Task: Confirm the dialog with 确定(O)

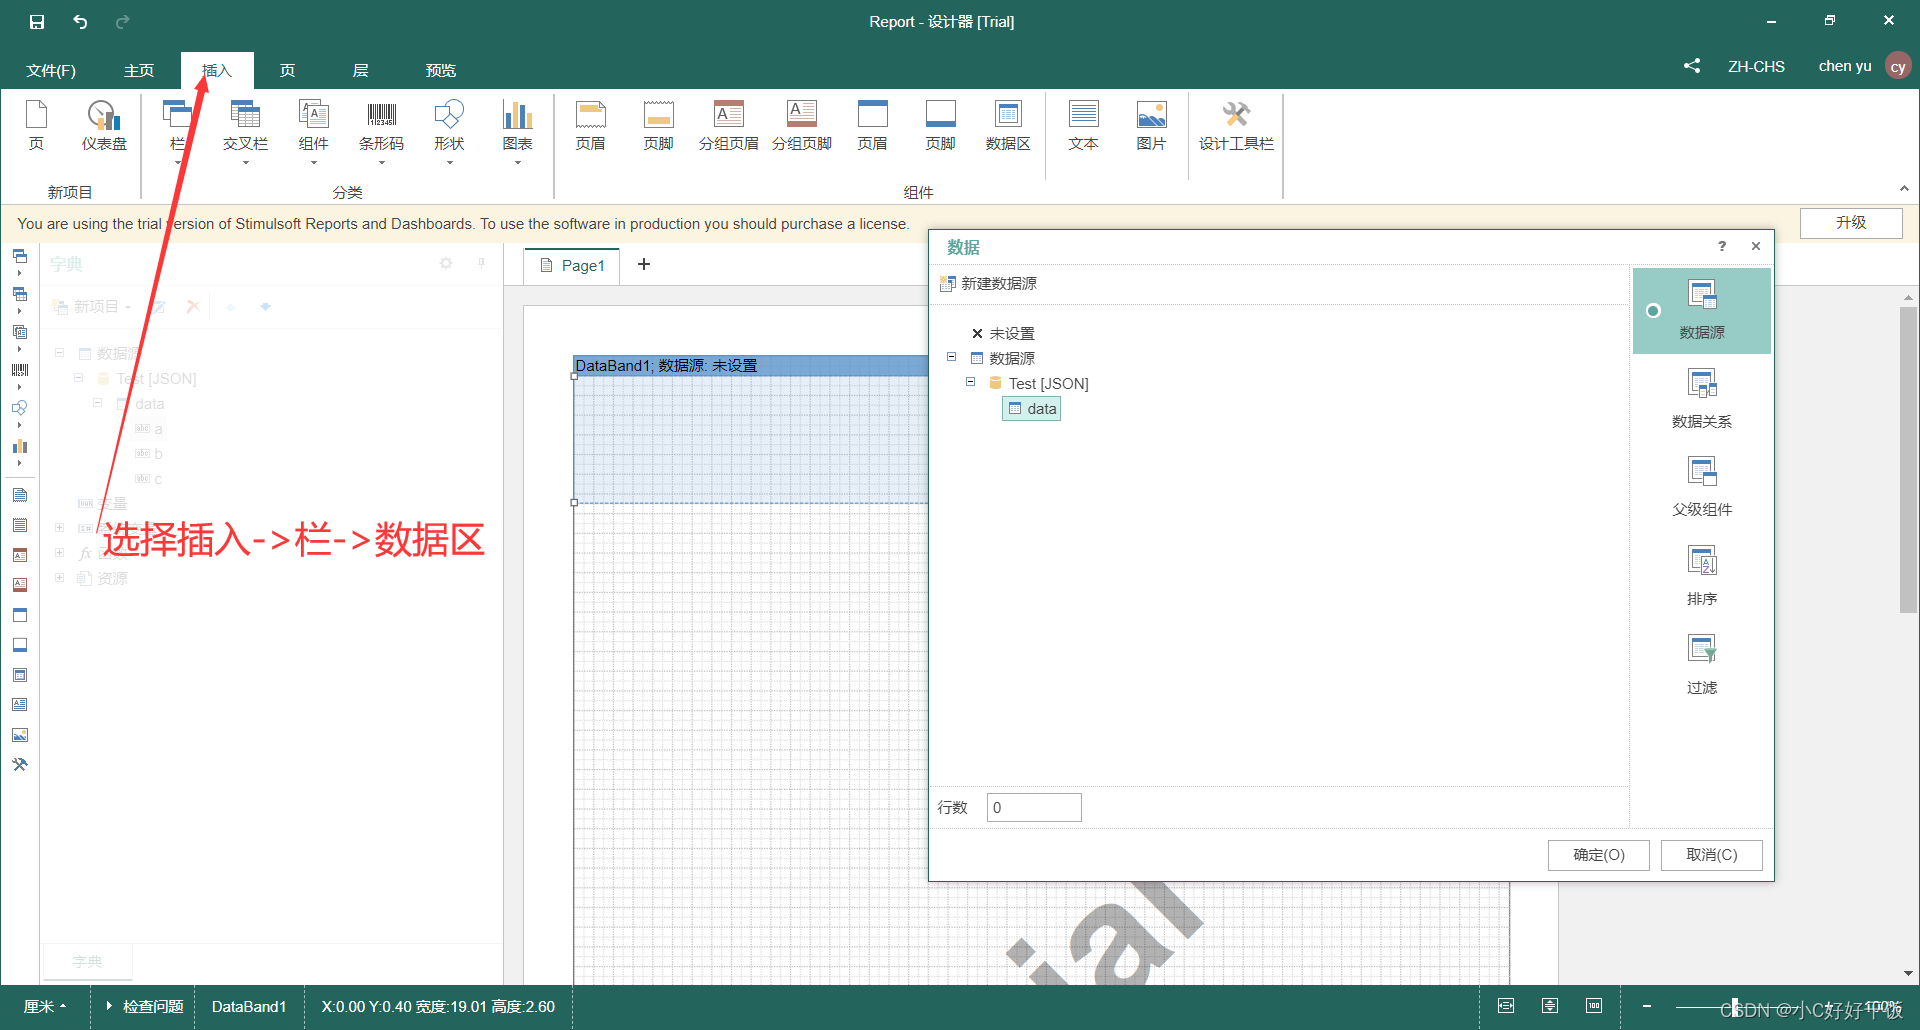Action: (1599, 855)
